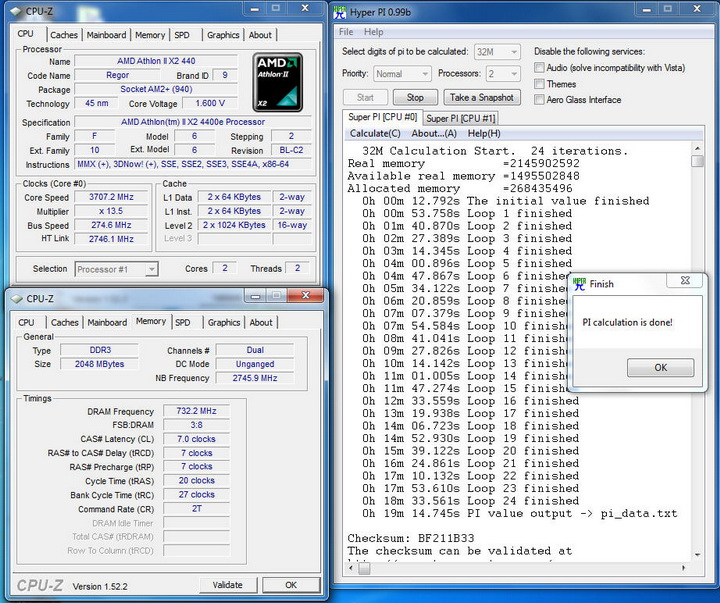Minimize the lower CPU-Z window

click(x=255, y=296)
